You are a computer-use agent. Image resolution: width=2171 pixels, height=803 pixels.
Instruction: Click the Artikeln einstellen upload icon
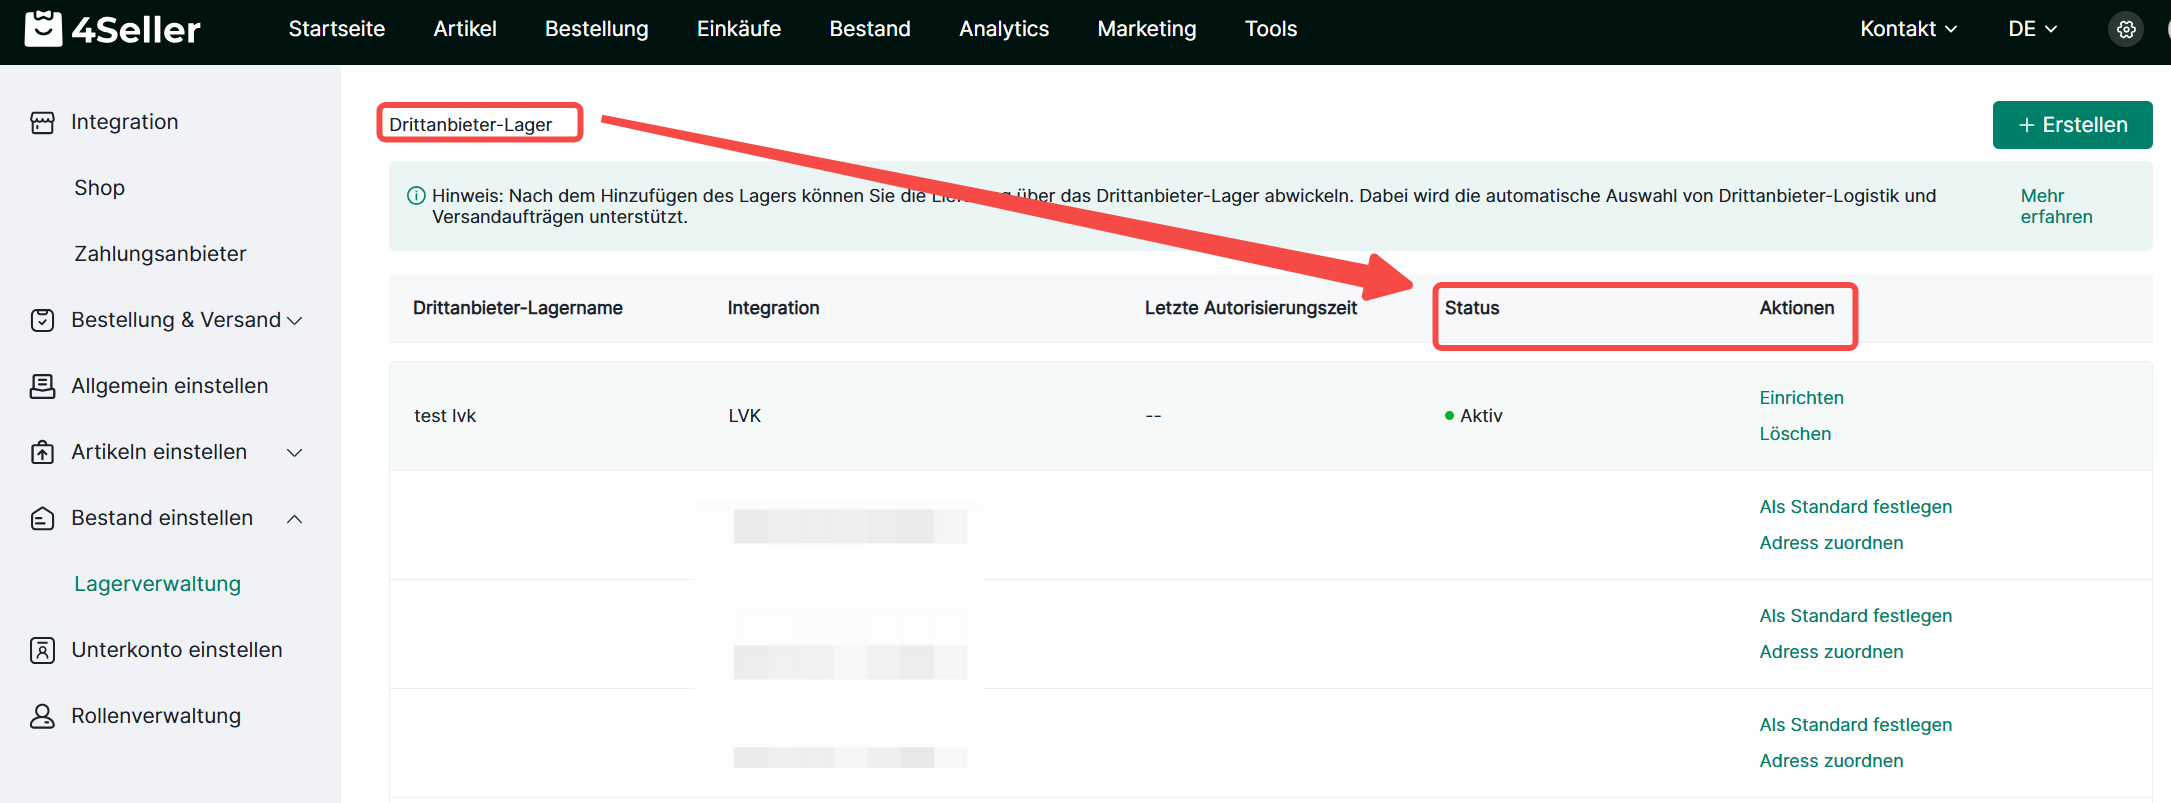coord(42,452)
